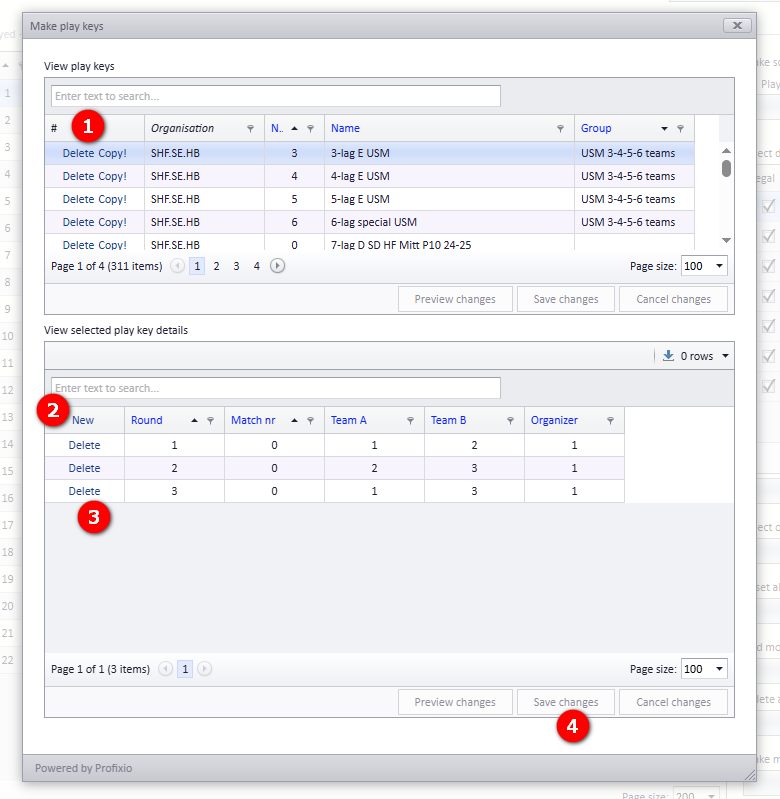Go to page 3 of play keys

point(236,266)
